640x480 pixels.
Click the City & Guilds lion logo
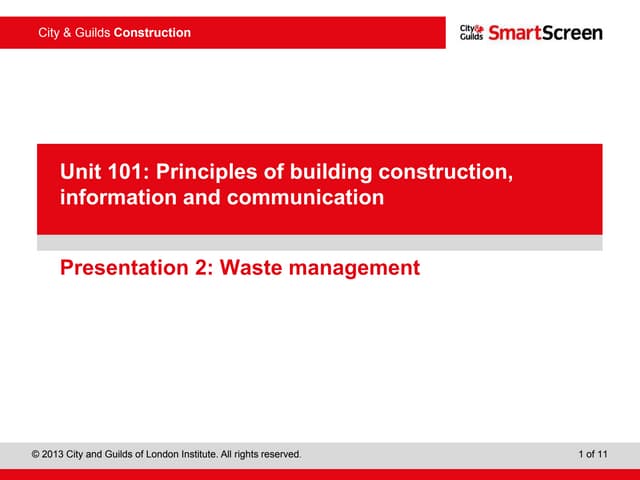coord(471,32)
